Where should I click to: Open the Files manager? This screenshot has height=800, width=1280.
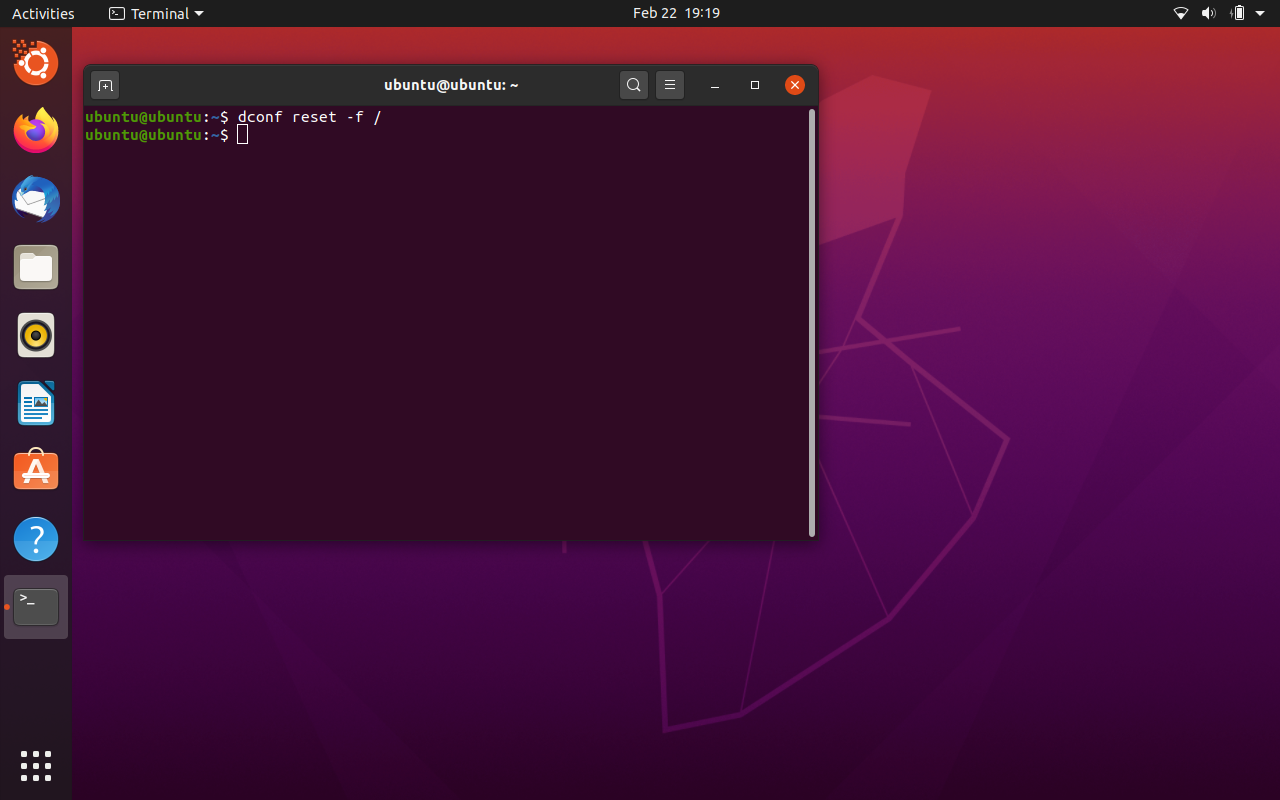click(x=36, y=267)
